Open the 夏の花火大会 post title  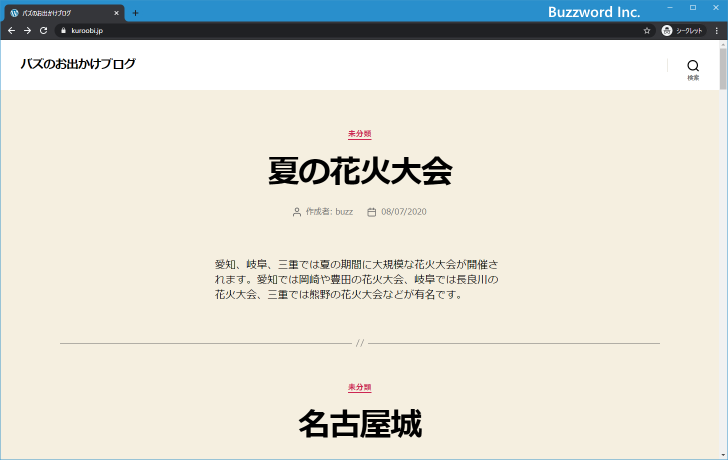(360, 171)
